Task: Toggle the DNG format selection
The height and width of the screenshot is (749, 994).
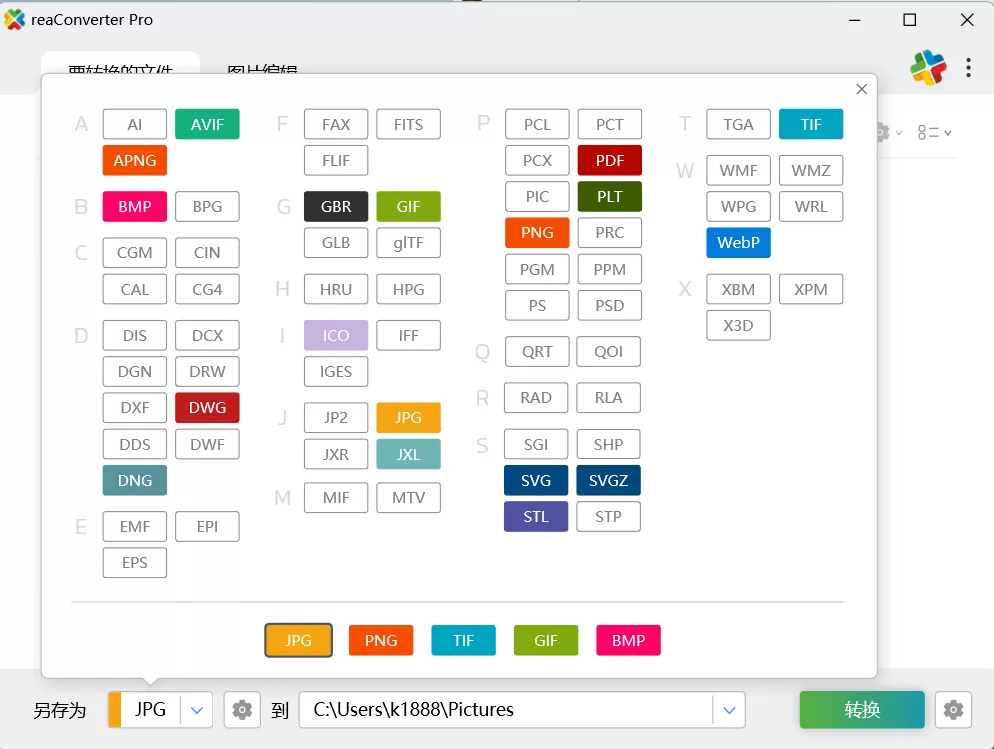Action: (x=134, y=480)
